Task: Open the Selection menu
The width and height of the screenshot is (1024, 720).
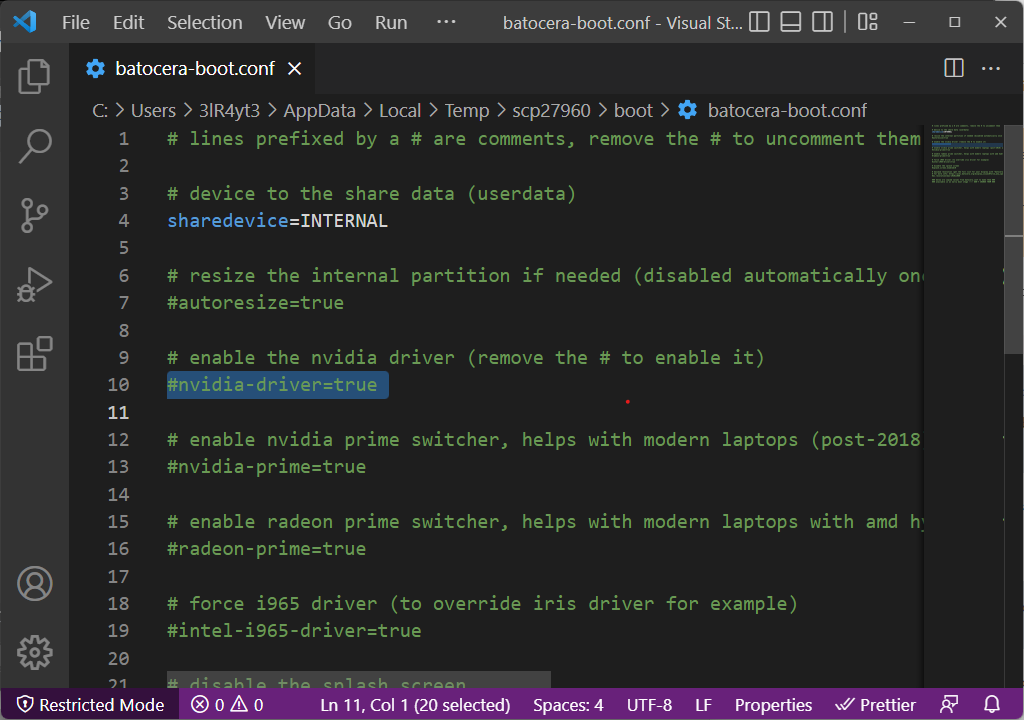Action: click(204, 23)
